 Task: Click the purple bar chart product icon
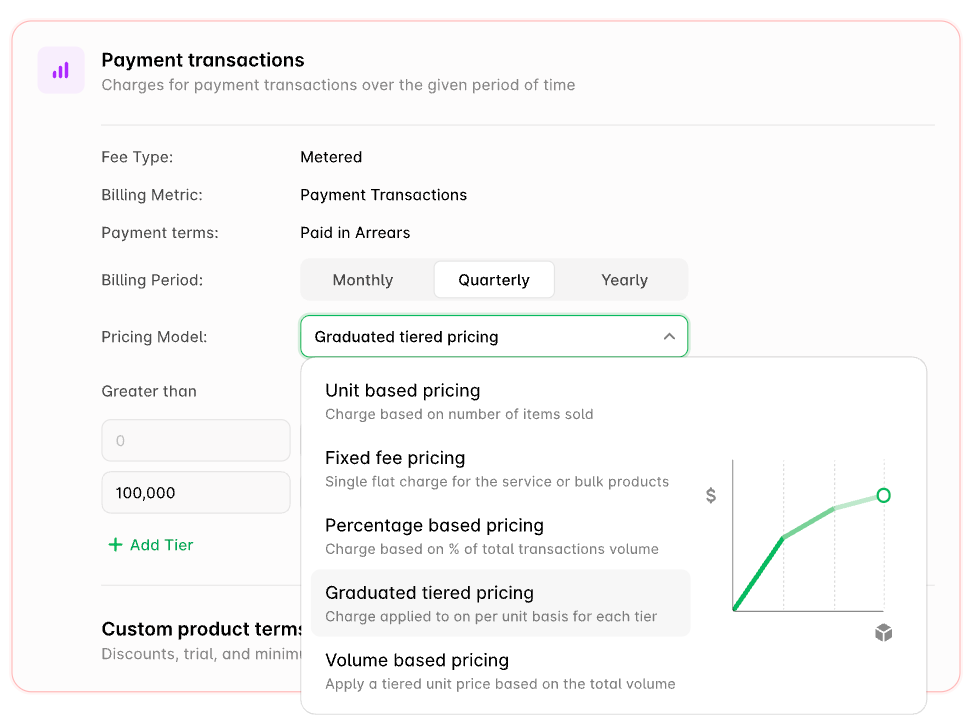pyautogui.click(x=60, y=70)
